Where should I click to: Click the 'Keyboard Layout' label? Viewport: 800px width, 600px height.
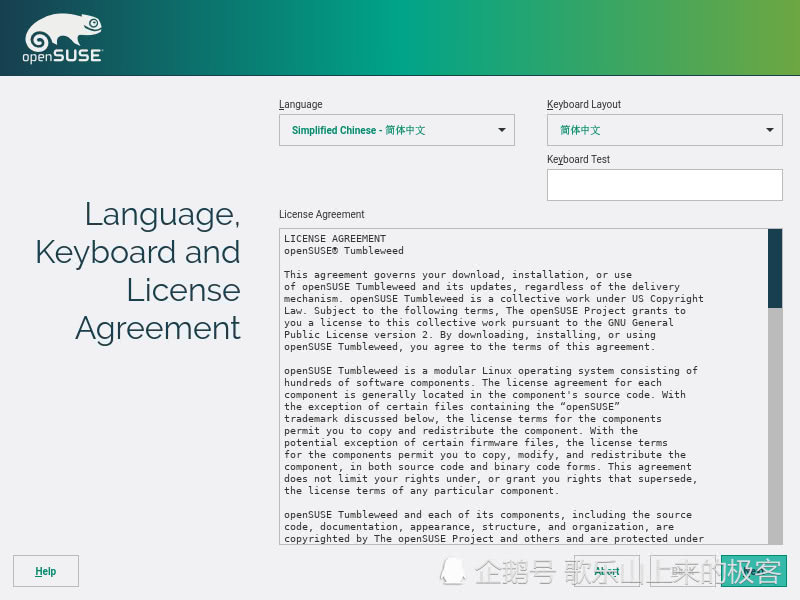584,104
